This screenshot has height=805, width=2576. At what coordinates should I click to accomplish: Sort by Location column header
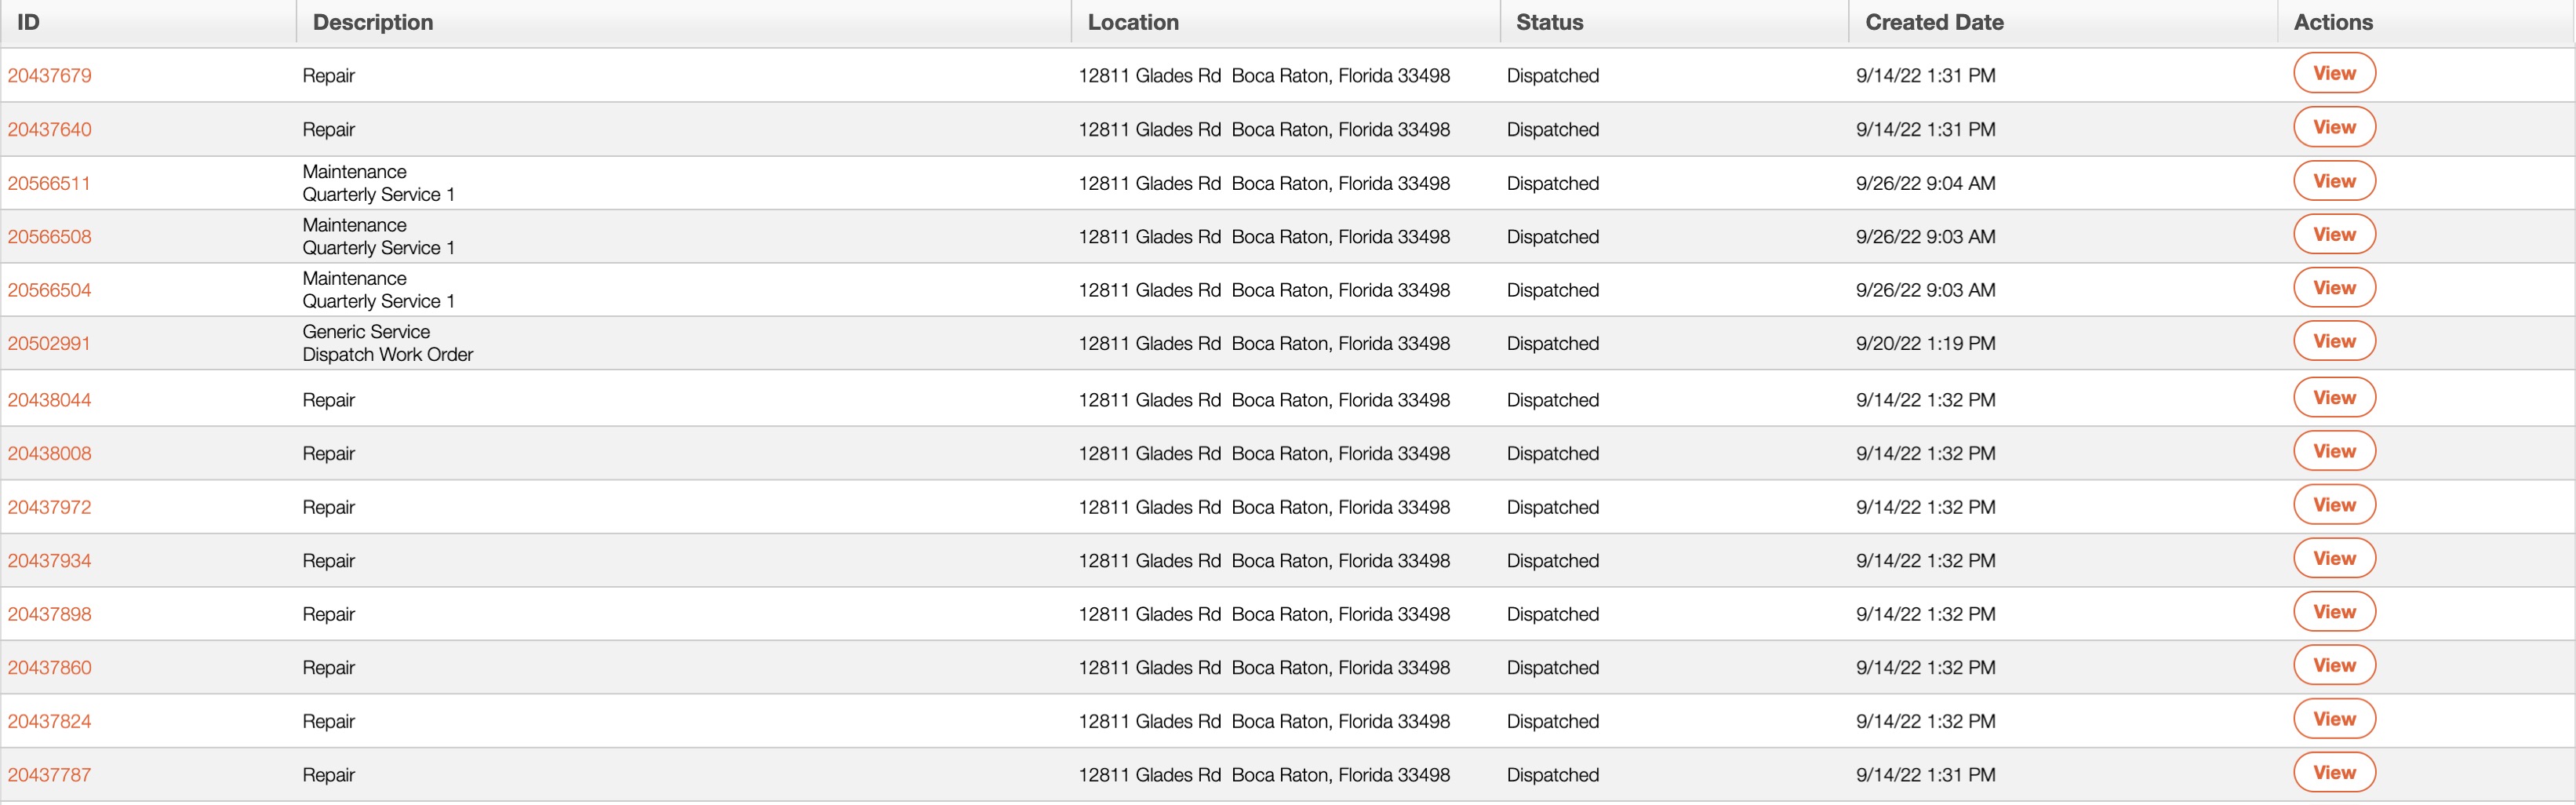click(x=1133, y=22)
